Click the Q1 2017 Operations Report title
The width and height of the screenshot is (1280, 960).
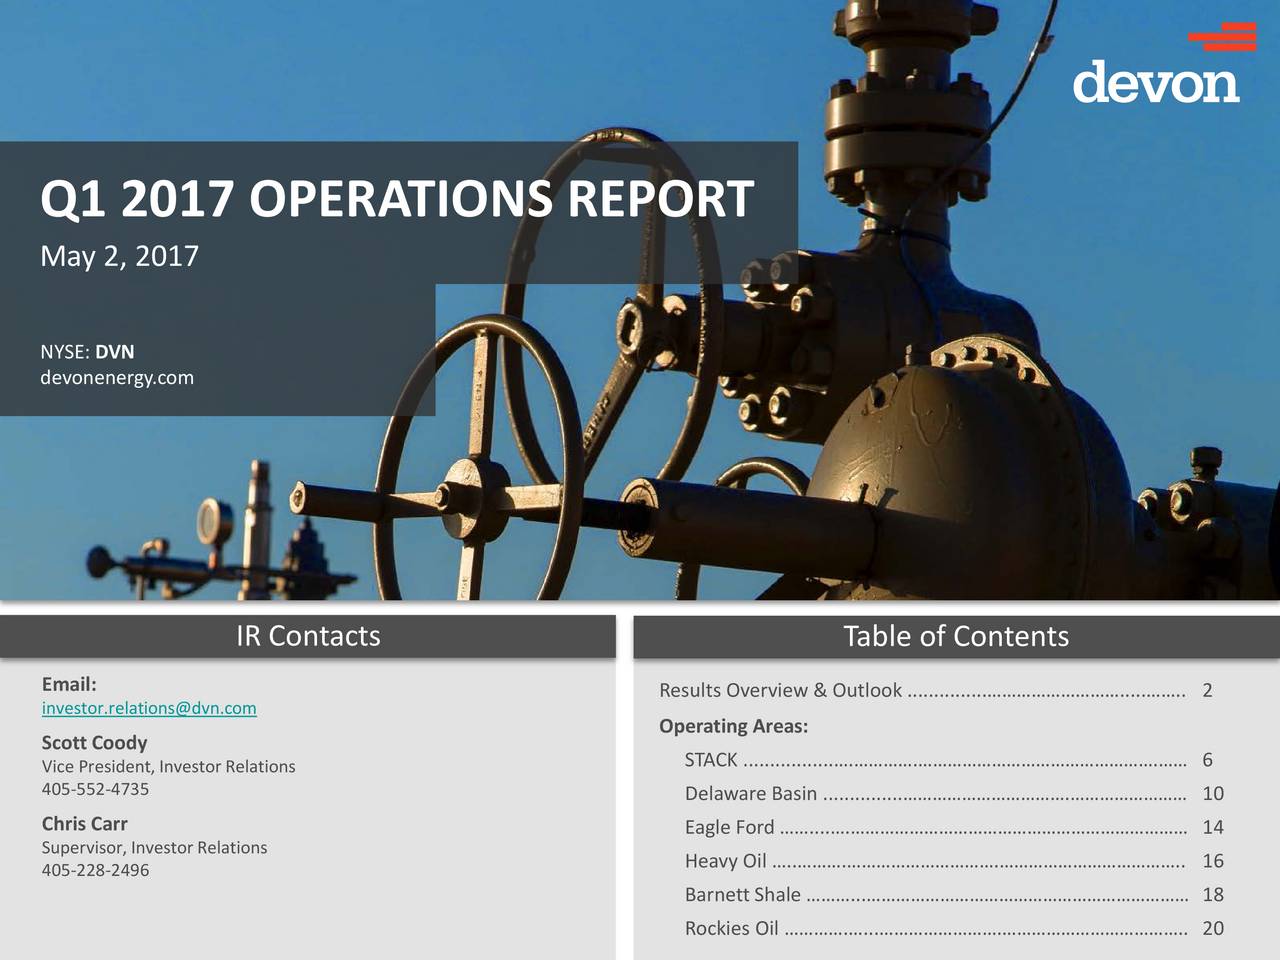click(397, 199)
